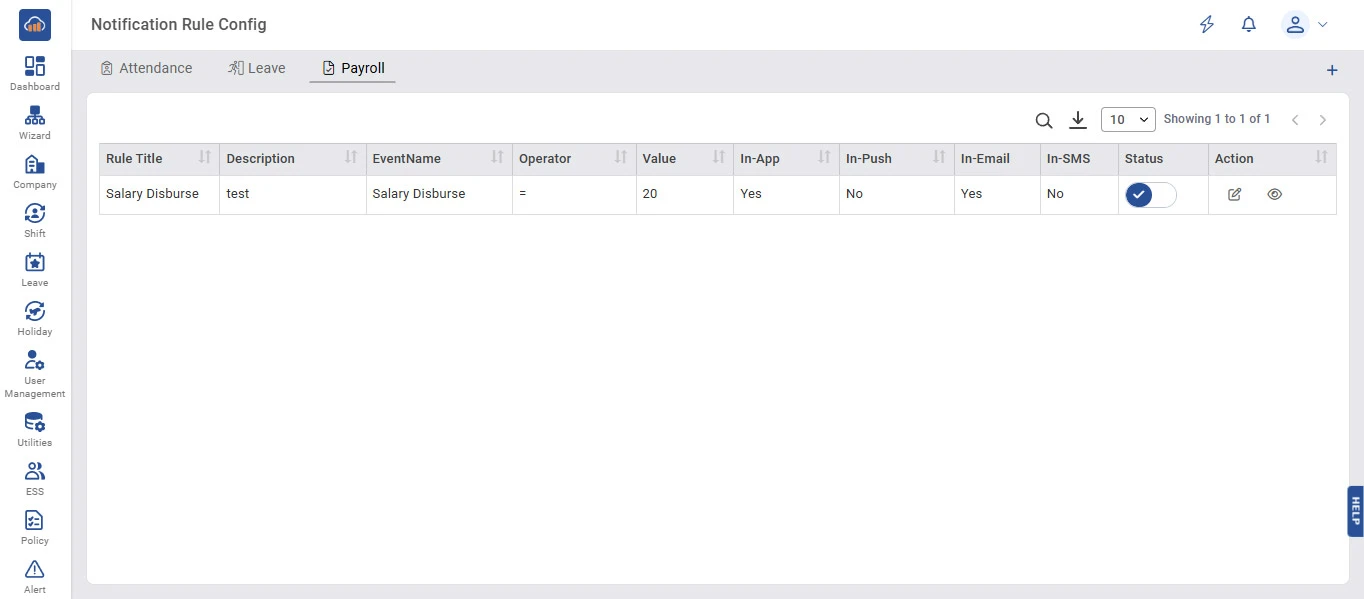Open the lightning bolt quick actions
This screenshot has height=599, width=1364.
1207,25
